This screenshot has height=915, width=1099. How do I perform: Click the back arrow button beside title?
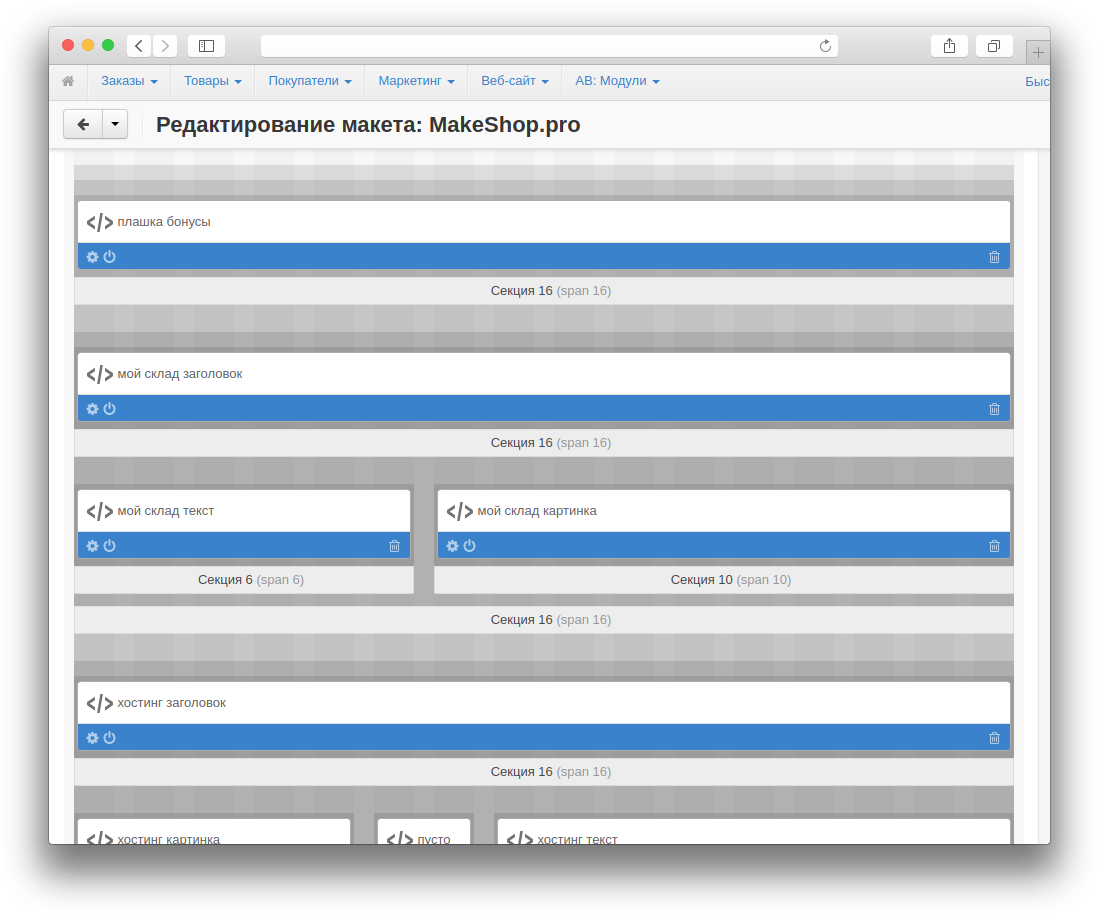pos(83,124)
